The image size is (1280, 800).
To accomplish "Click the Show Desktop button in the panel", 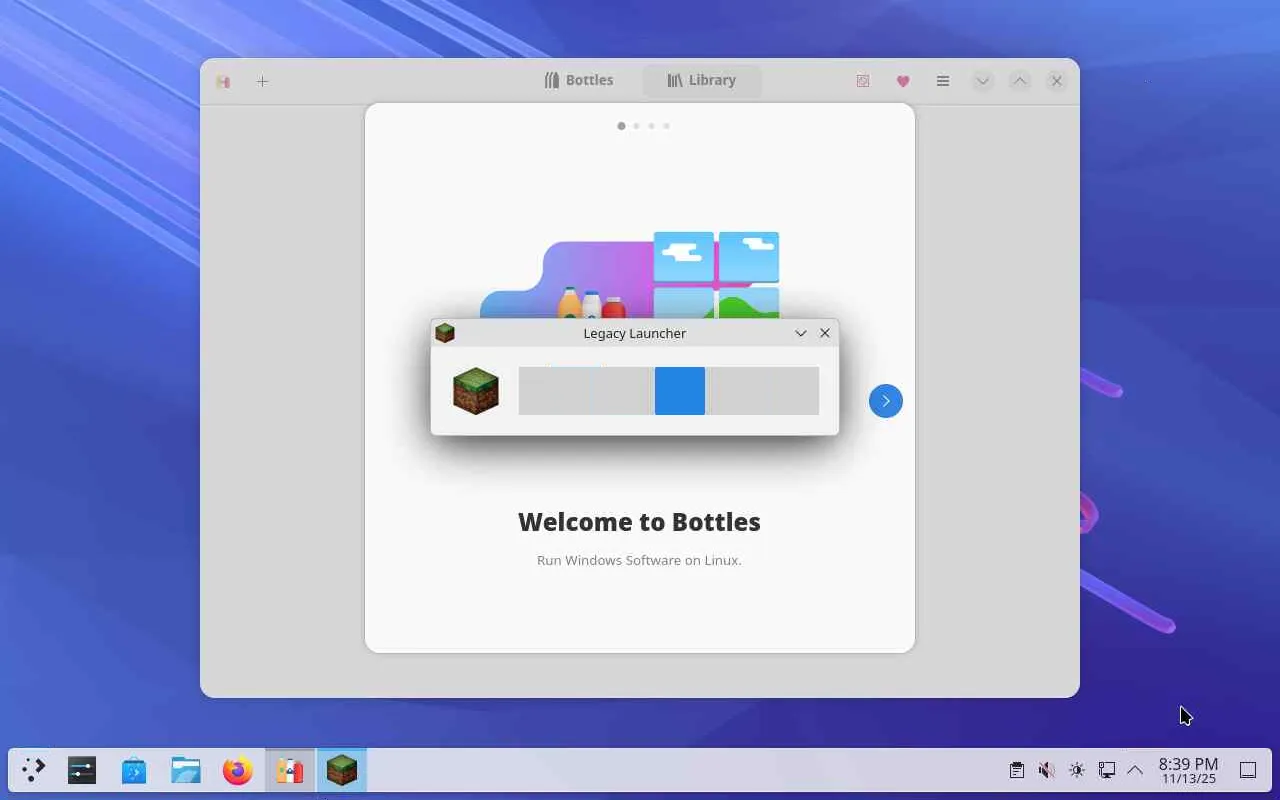I will (x=1248, y=770).
